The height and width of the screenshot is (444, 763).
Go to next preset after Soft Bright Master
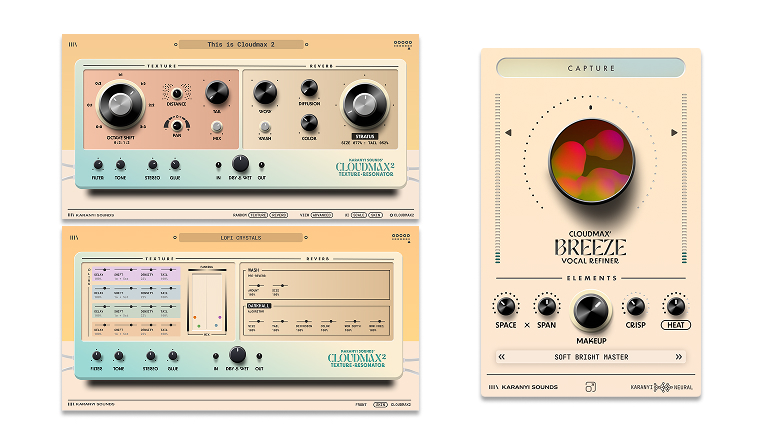point(679,357)
